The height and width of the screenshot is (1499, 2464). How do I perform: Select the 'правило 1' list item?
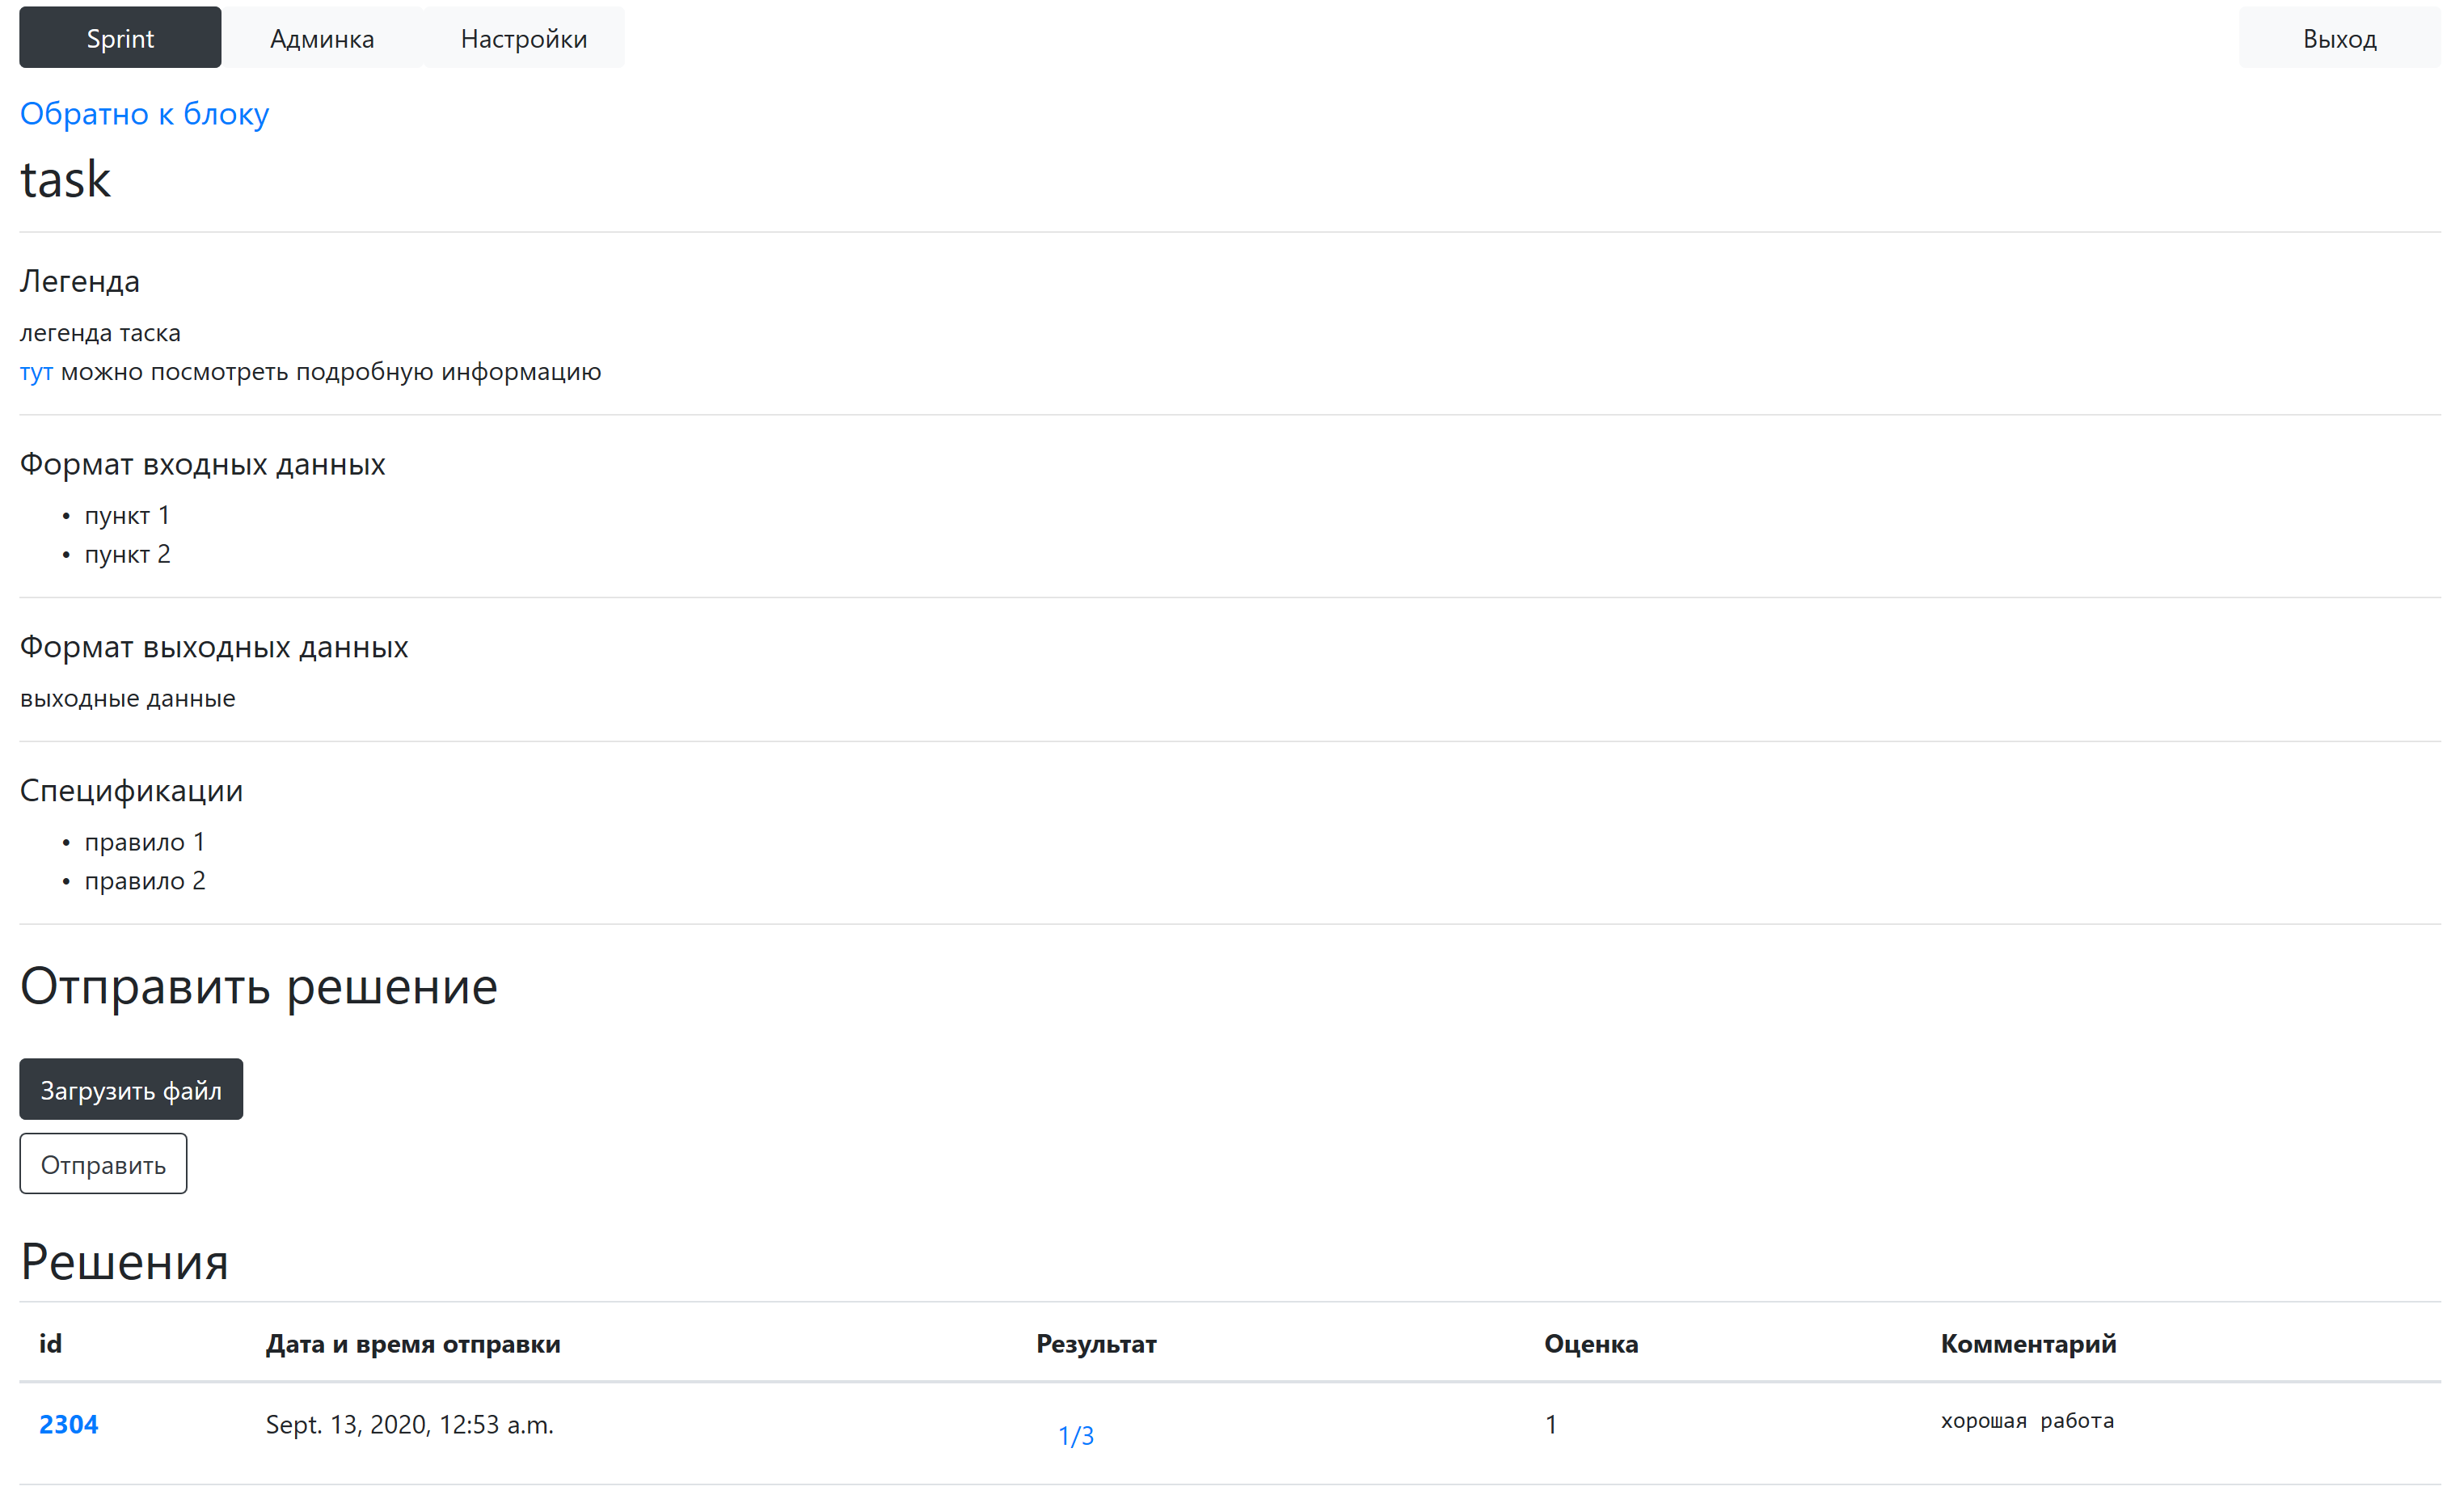145,843
